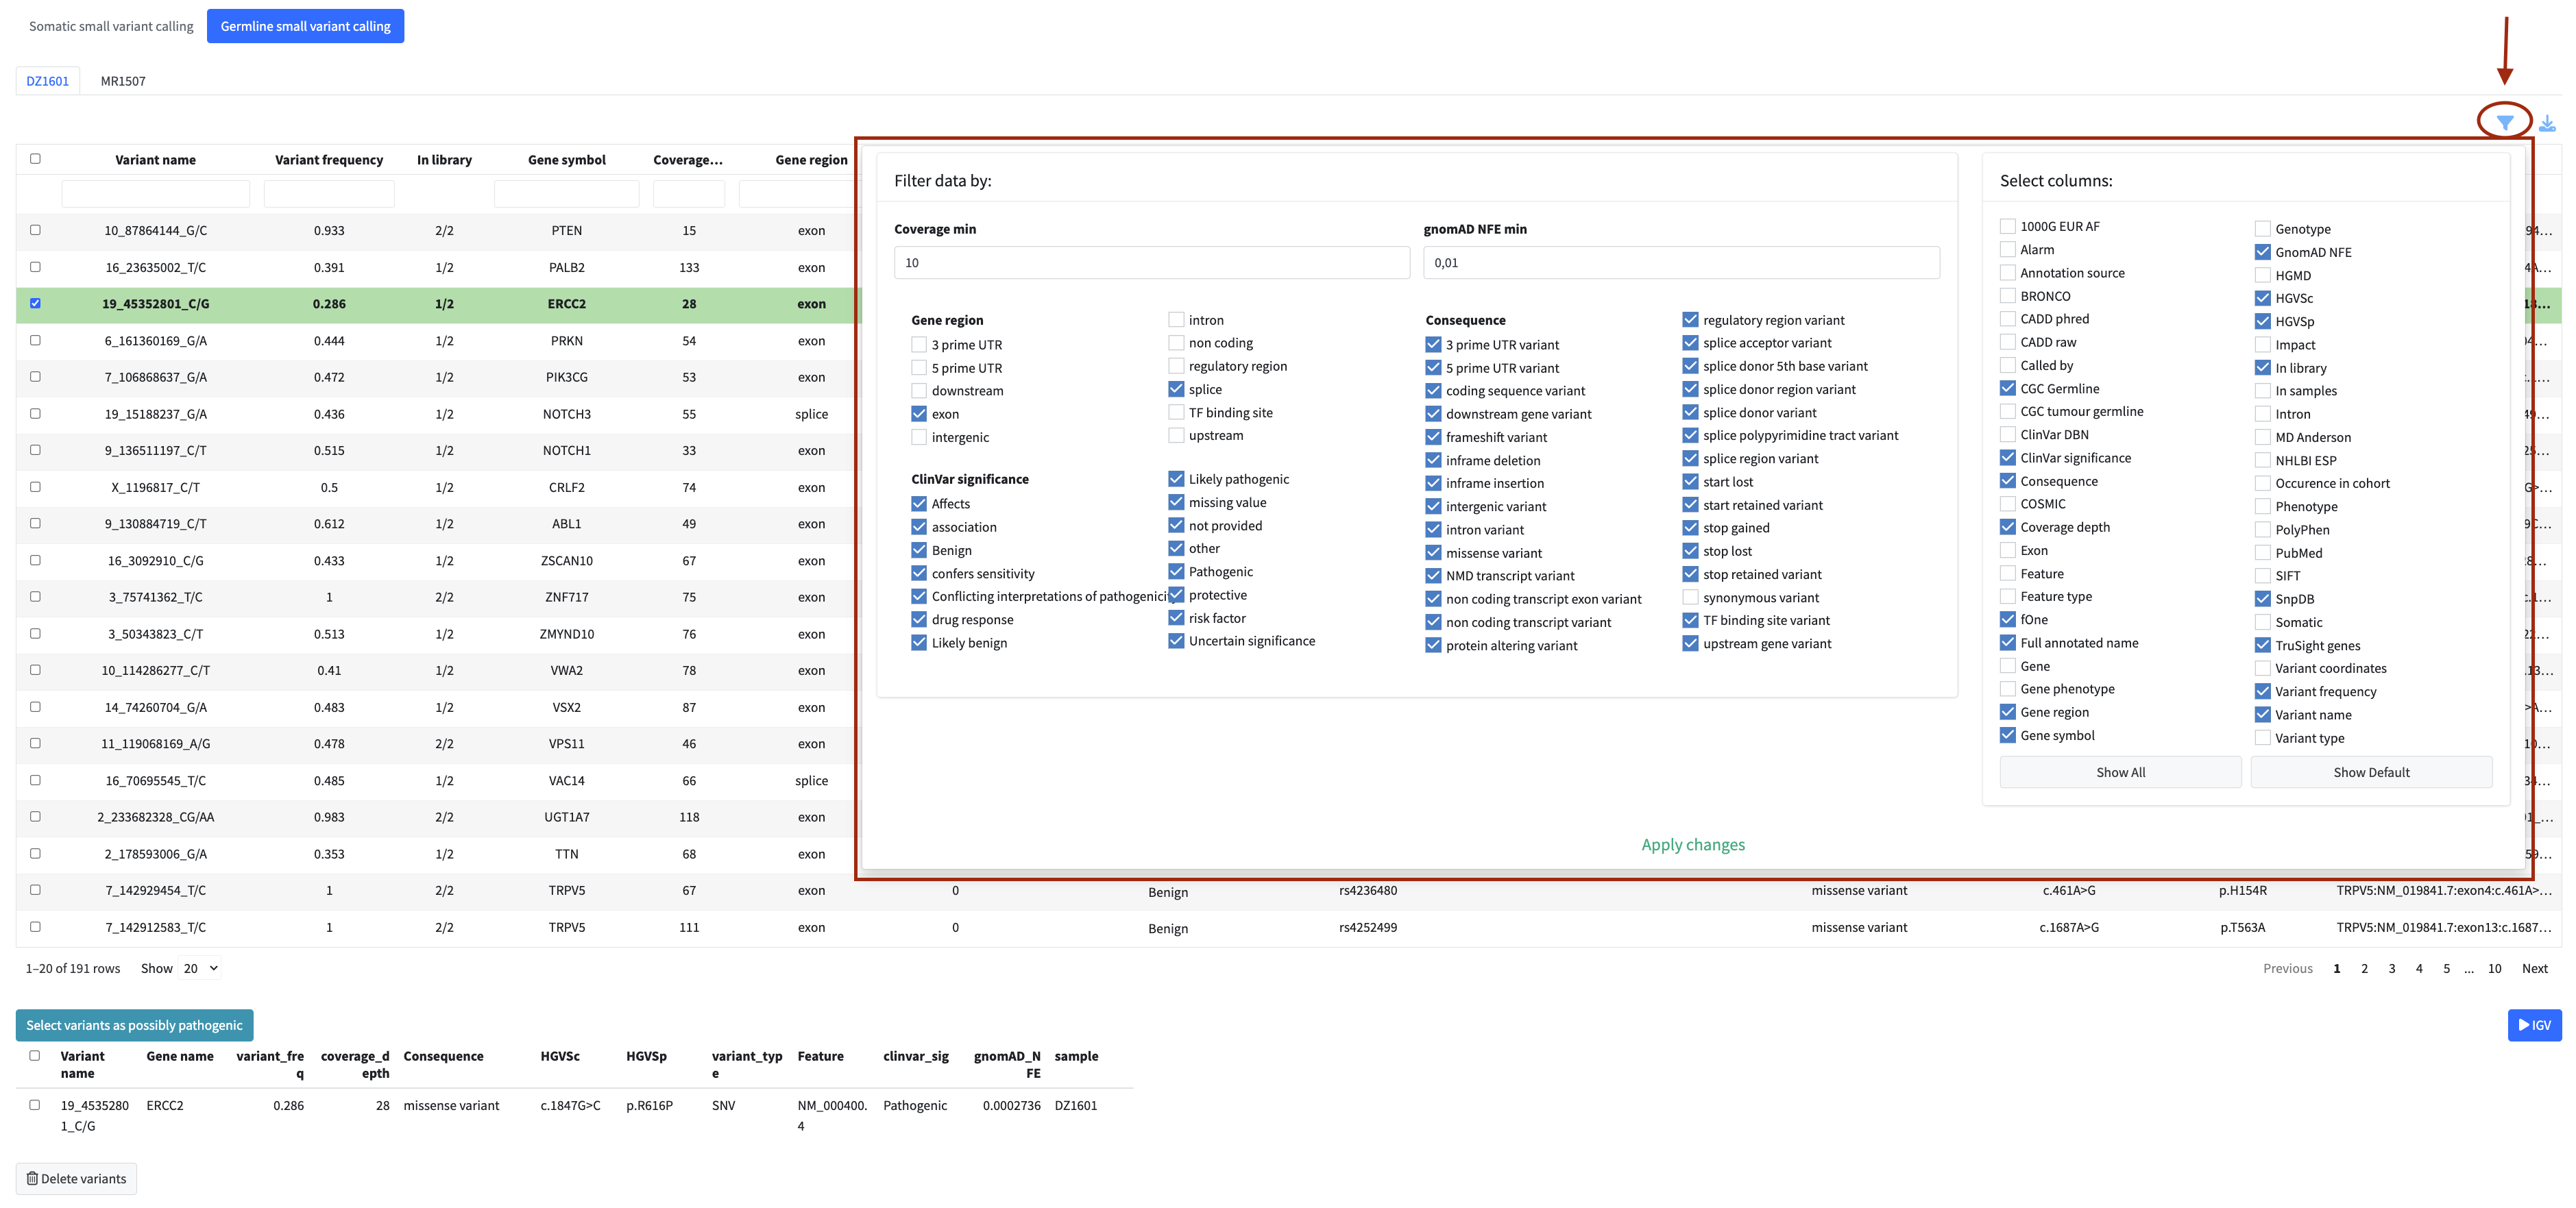Open the Show rows-per-page dropdown

(x=200, y=968)
